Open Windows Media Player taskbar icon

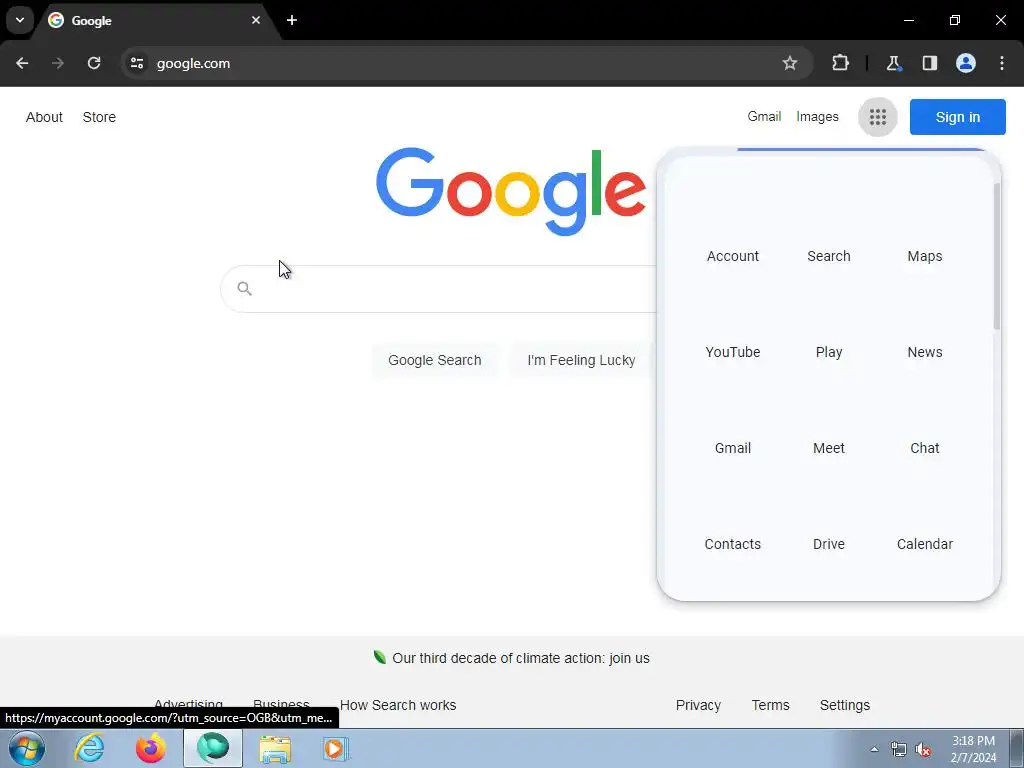coord(336,748)
